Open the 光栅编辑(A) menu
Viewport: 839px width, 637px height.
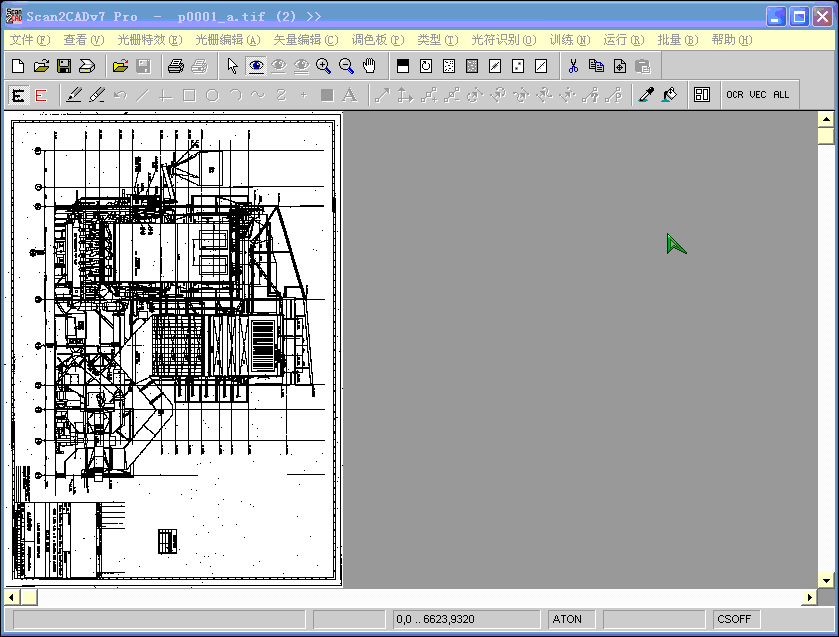point(228,40)
